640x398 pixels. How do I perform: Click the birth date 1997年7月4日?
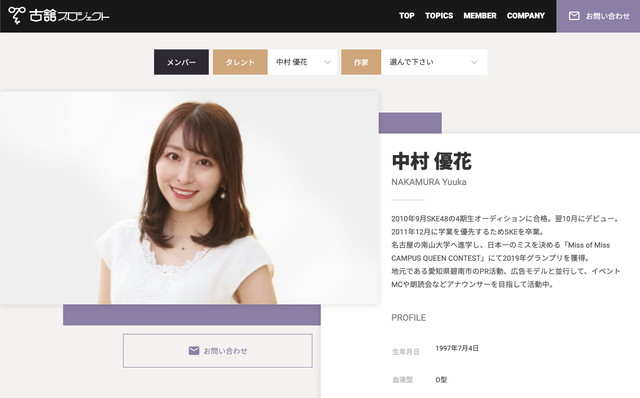(457, 348)
